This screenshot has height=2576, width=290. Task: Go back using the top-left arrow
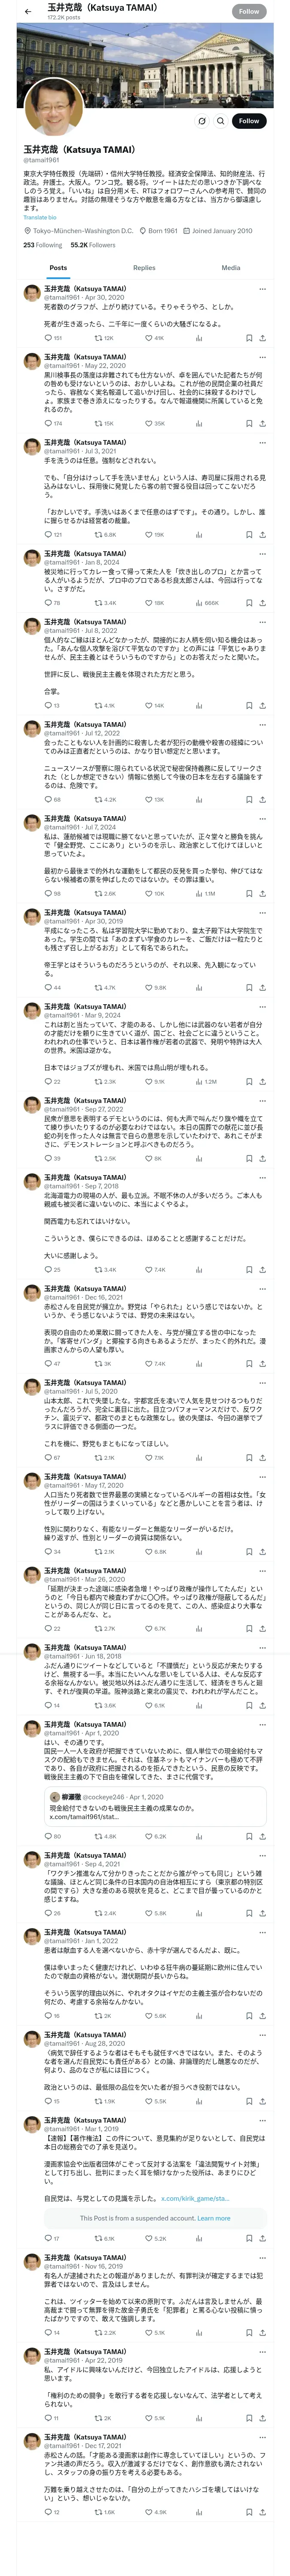pyautogui.click(x=28, y=11)
